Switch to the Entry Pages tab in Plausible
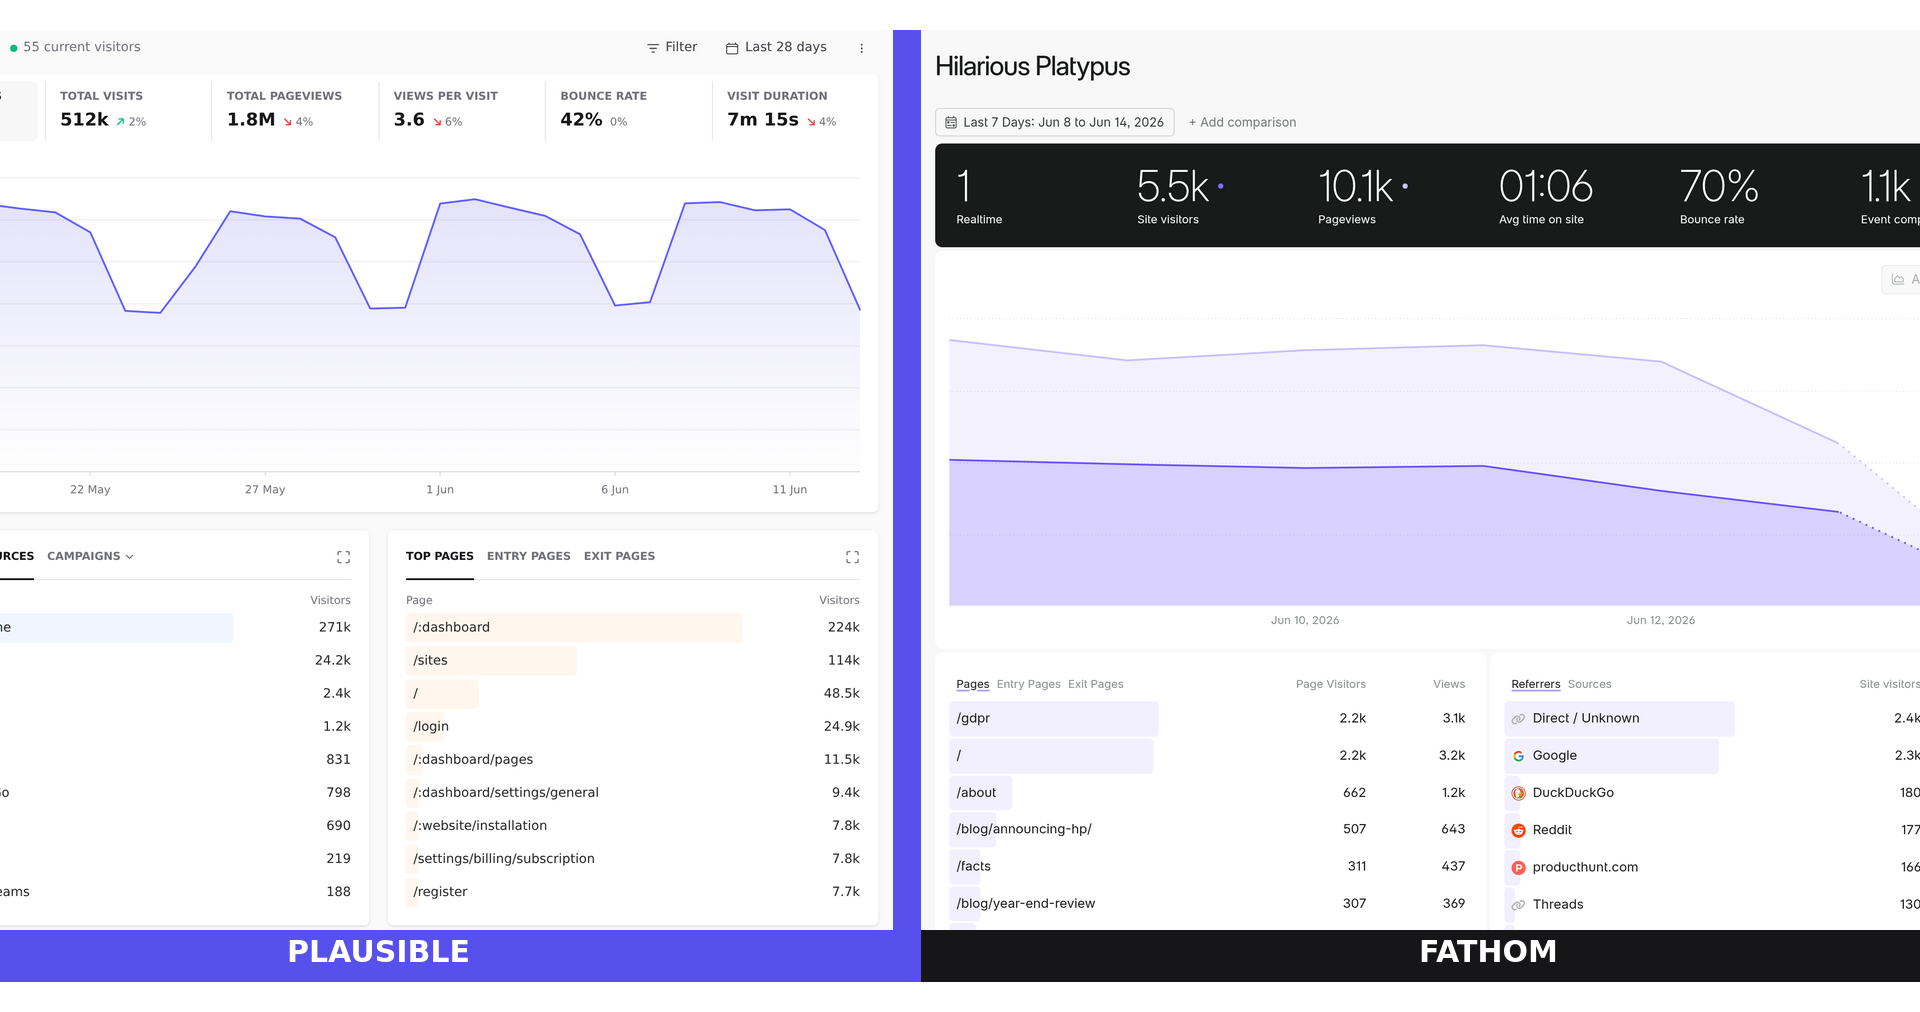This screenshot has width=1920, height=1012. 529,556
